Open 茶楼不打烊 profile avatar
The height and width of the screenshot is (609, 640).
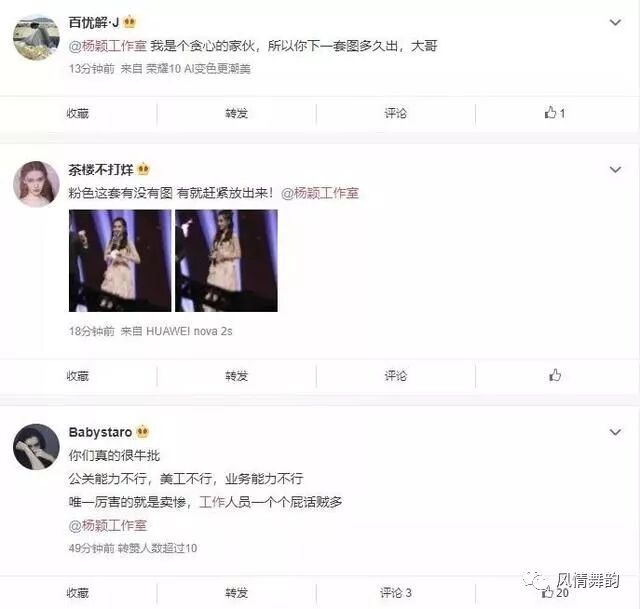[36, 184]
